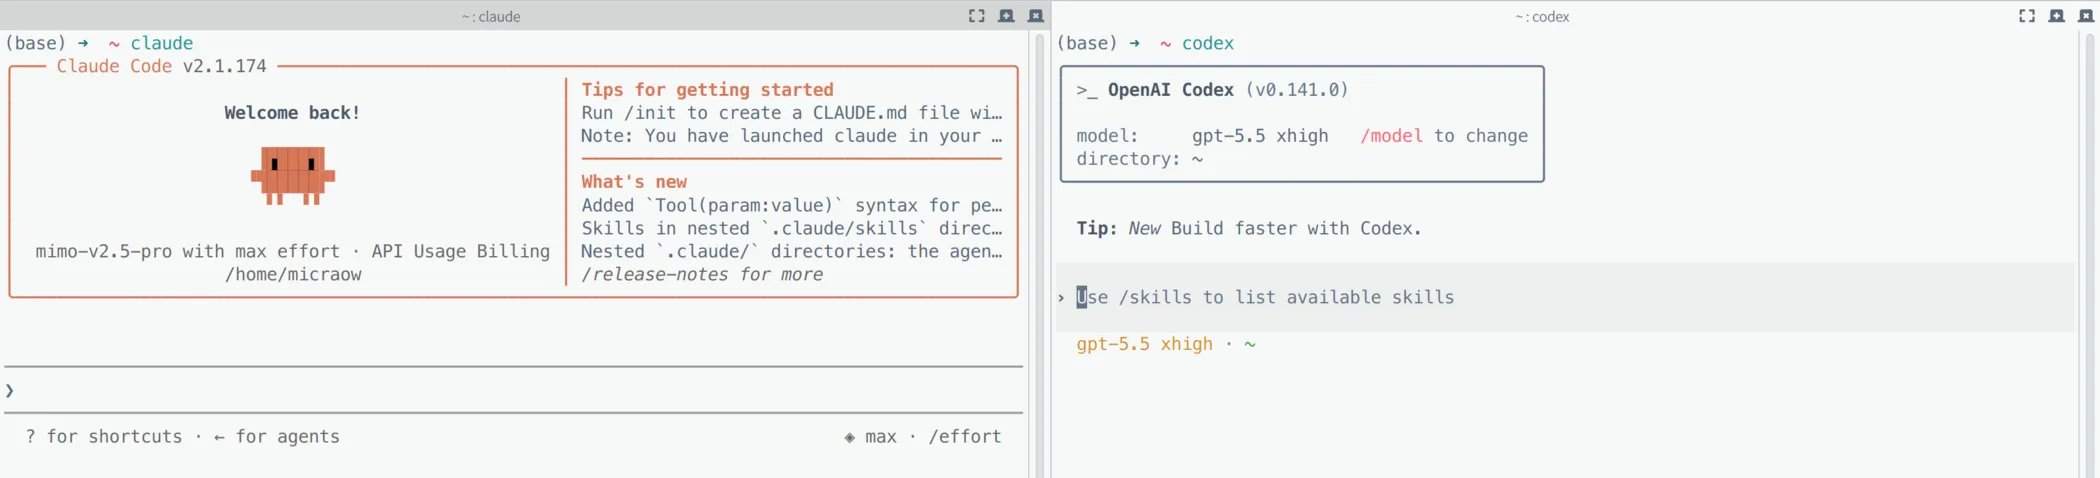
Task: Click the claude pane title '~ : claude'
Action: pos(491,16)
